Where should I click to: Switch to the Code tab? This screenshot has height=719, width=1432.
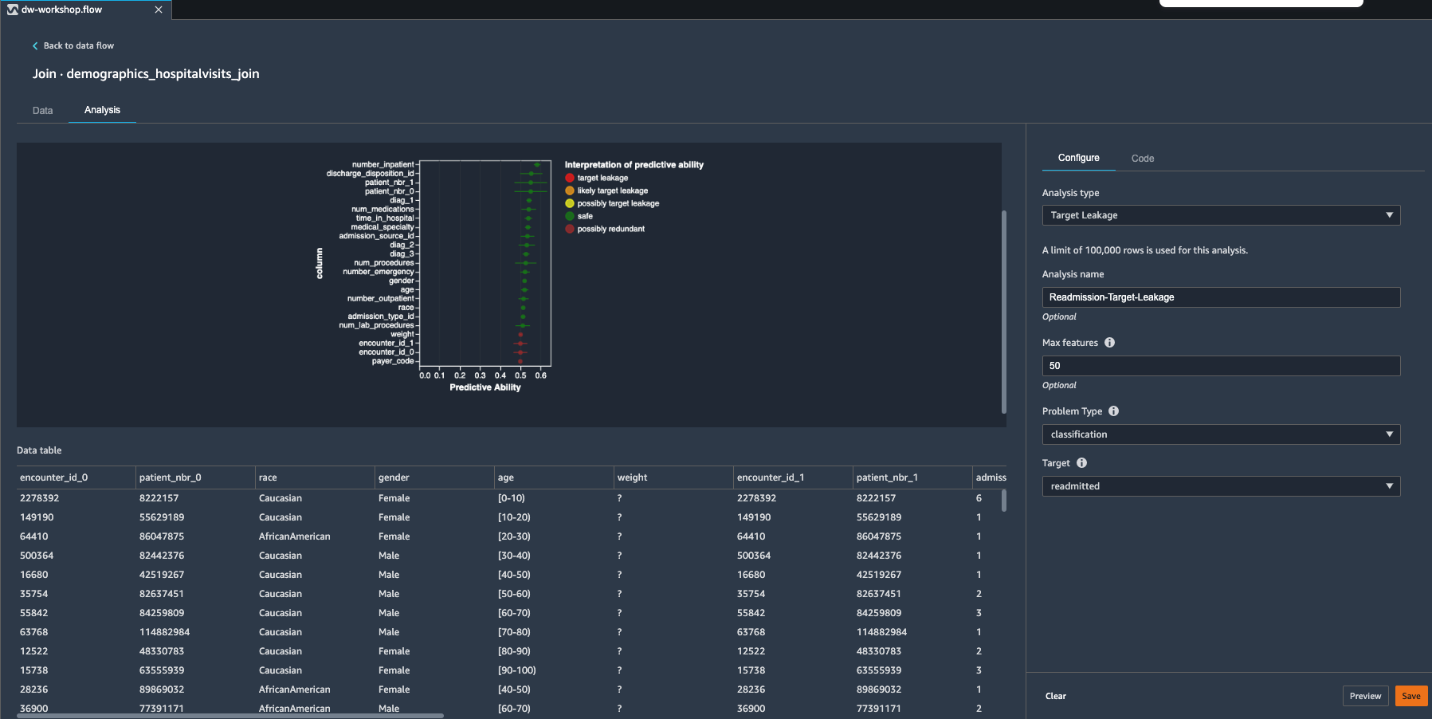pos(1142,158)
